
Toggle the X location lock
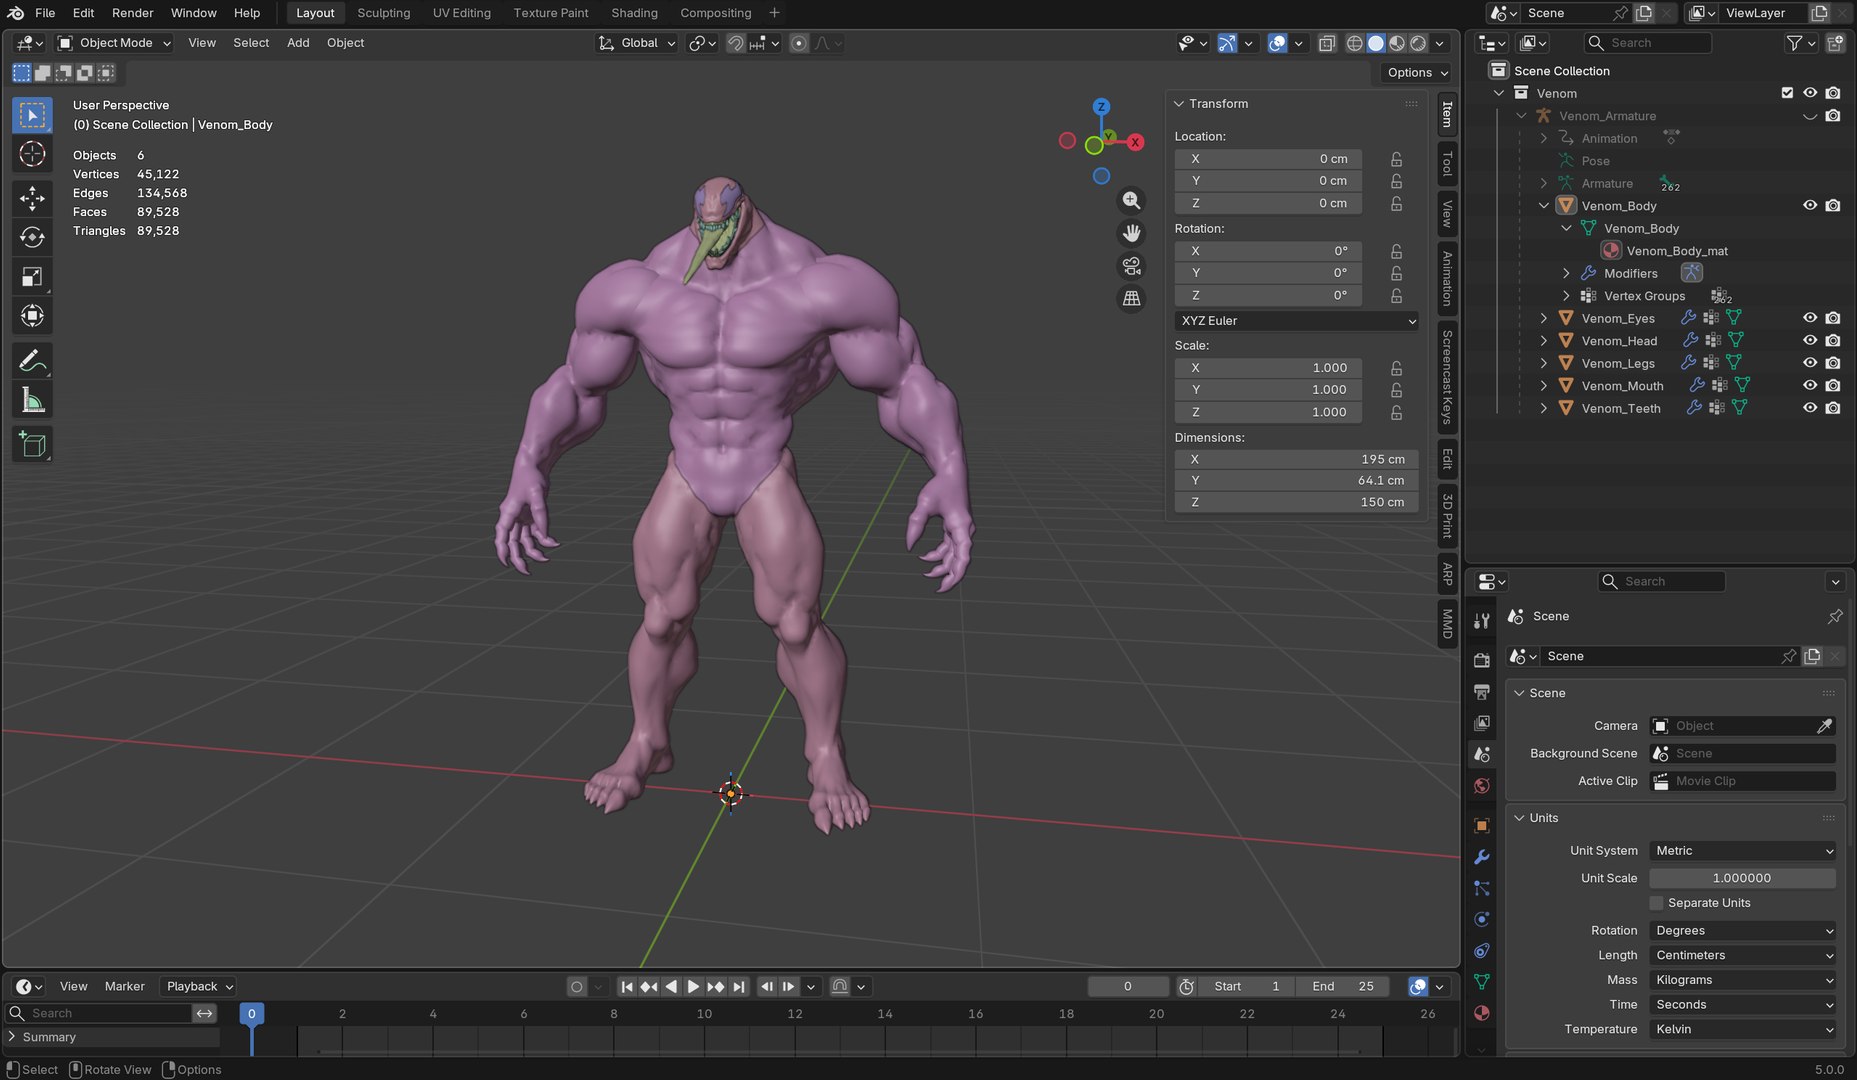(x=1396, y=159)
